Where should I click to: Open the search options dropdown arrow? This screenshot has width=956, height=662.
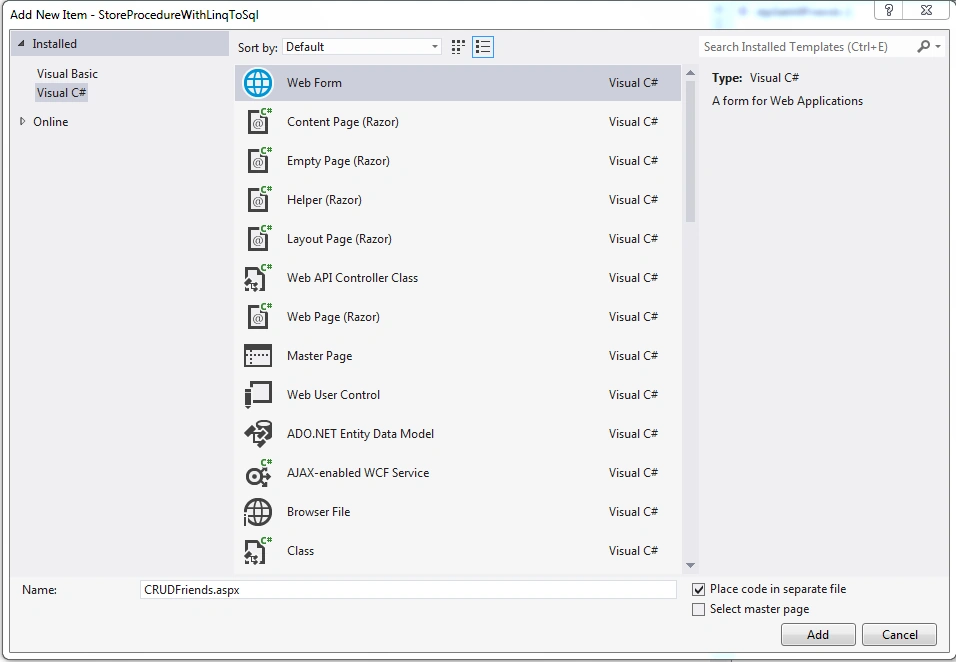[x=938, y=46]
